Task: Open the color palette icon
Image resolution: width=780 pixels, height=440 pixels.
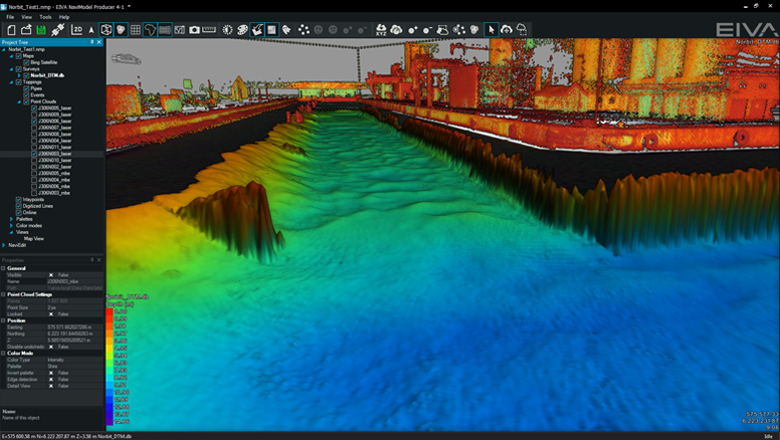Action: pyautogui.click(x=242, y=30)
